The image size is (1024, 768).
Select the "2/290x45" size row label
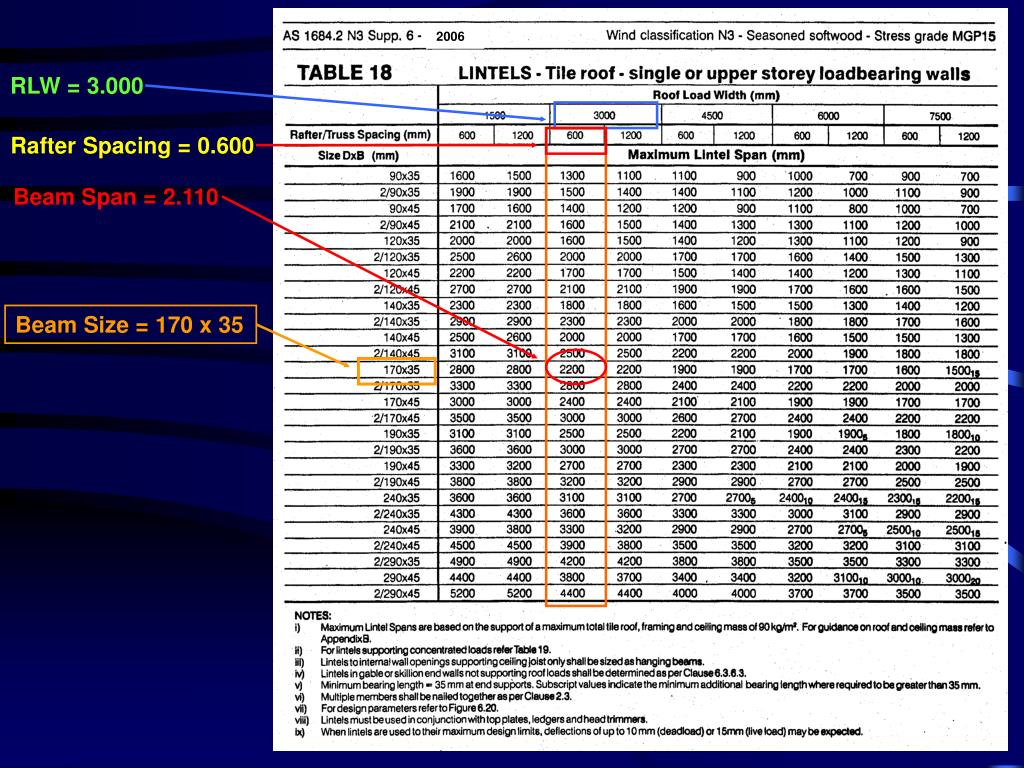click(x=396, y=594)
